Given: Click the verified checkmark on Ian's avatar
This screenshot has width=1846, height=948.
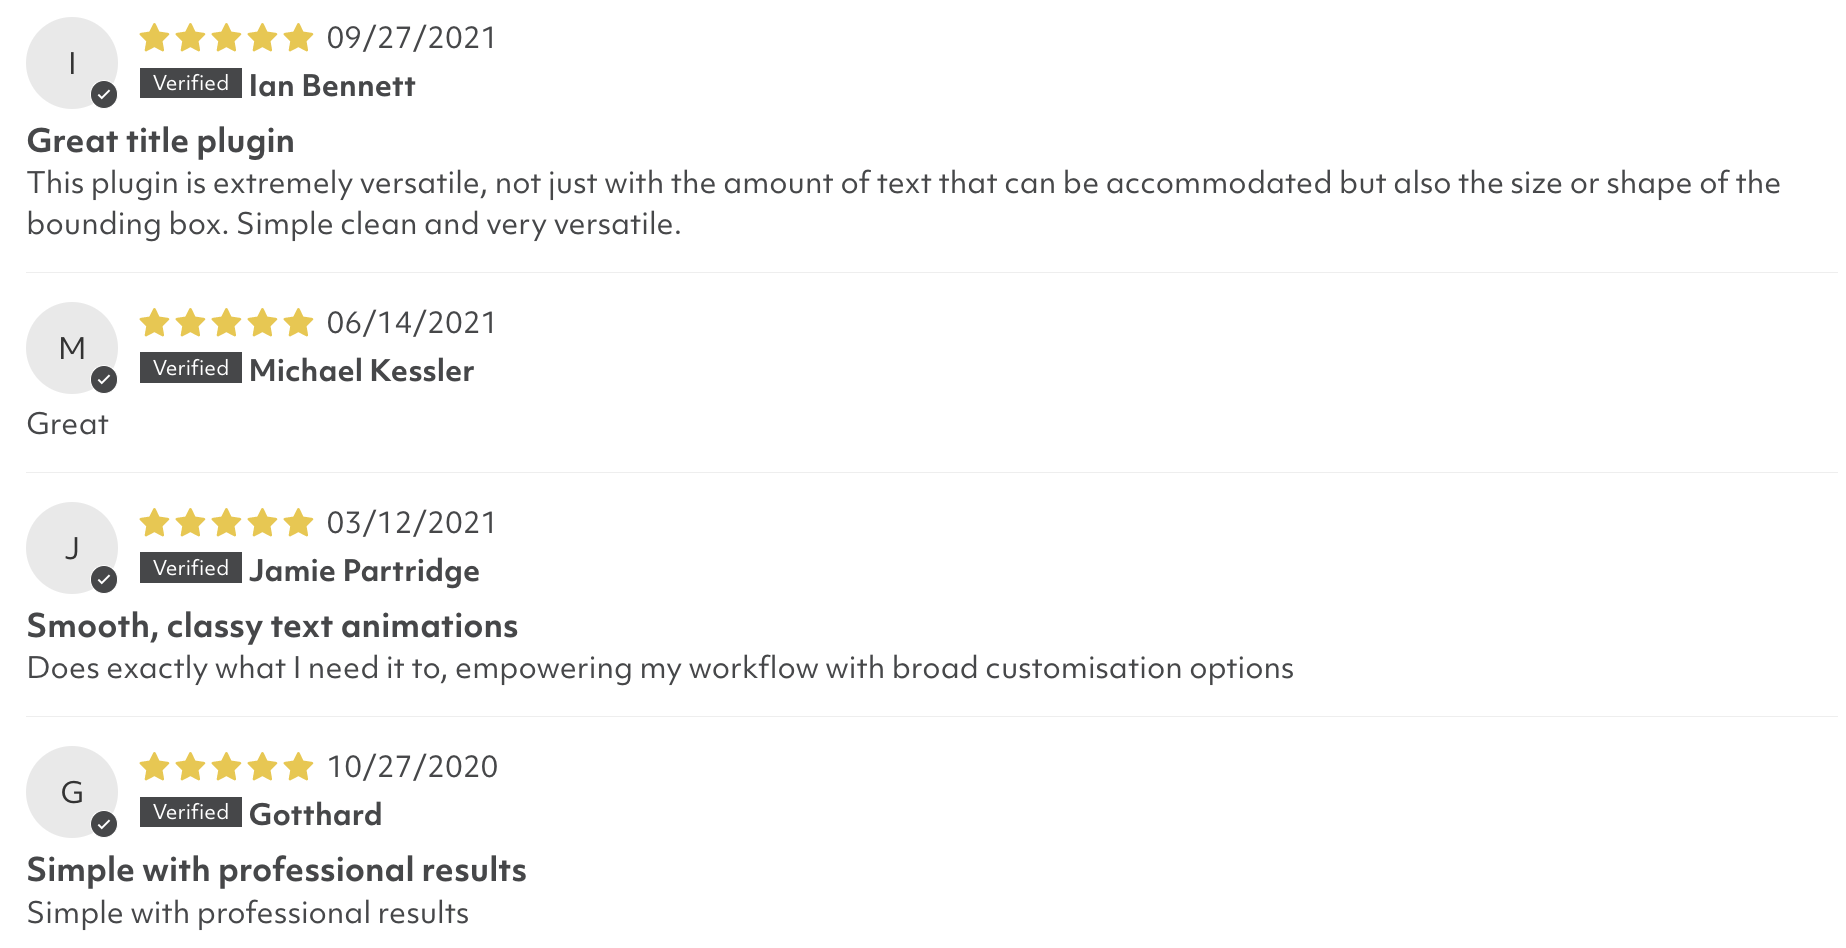Looking at the screenshot, I should (104, 95).
